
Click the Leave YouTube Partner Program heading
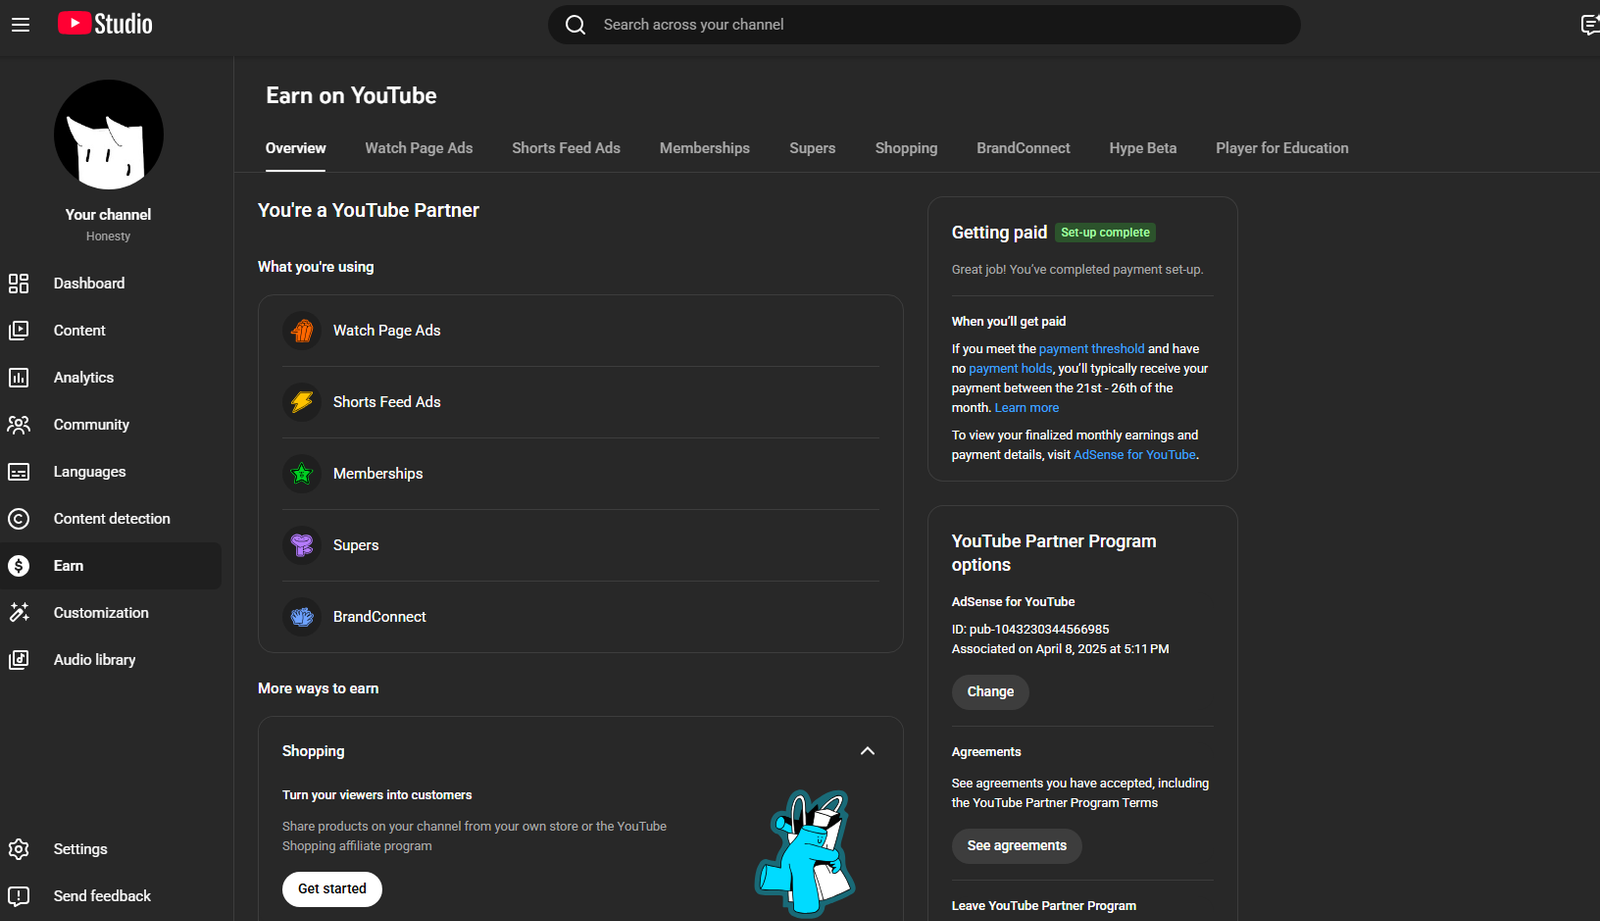click(x=1043, y=906)
